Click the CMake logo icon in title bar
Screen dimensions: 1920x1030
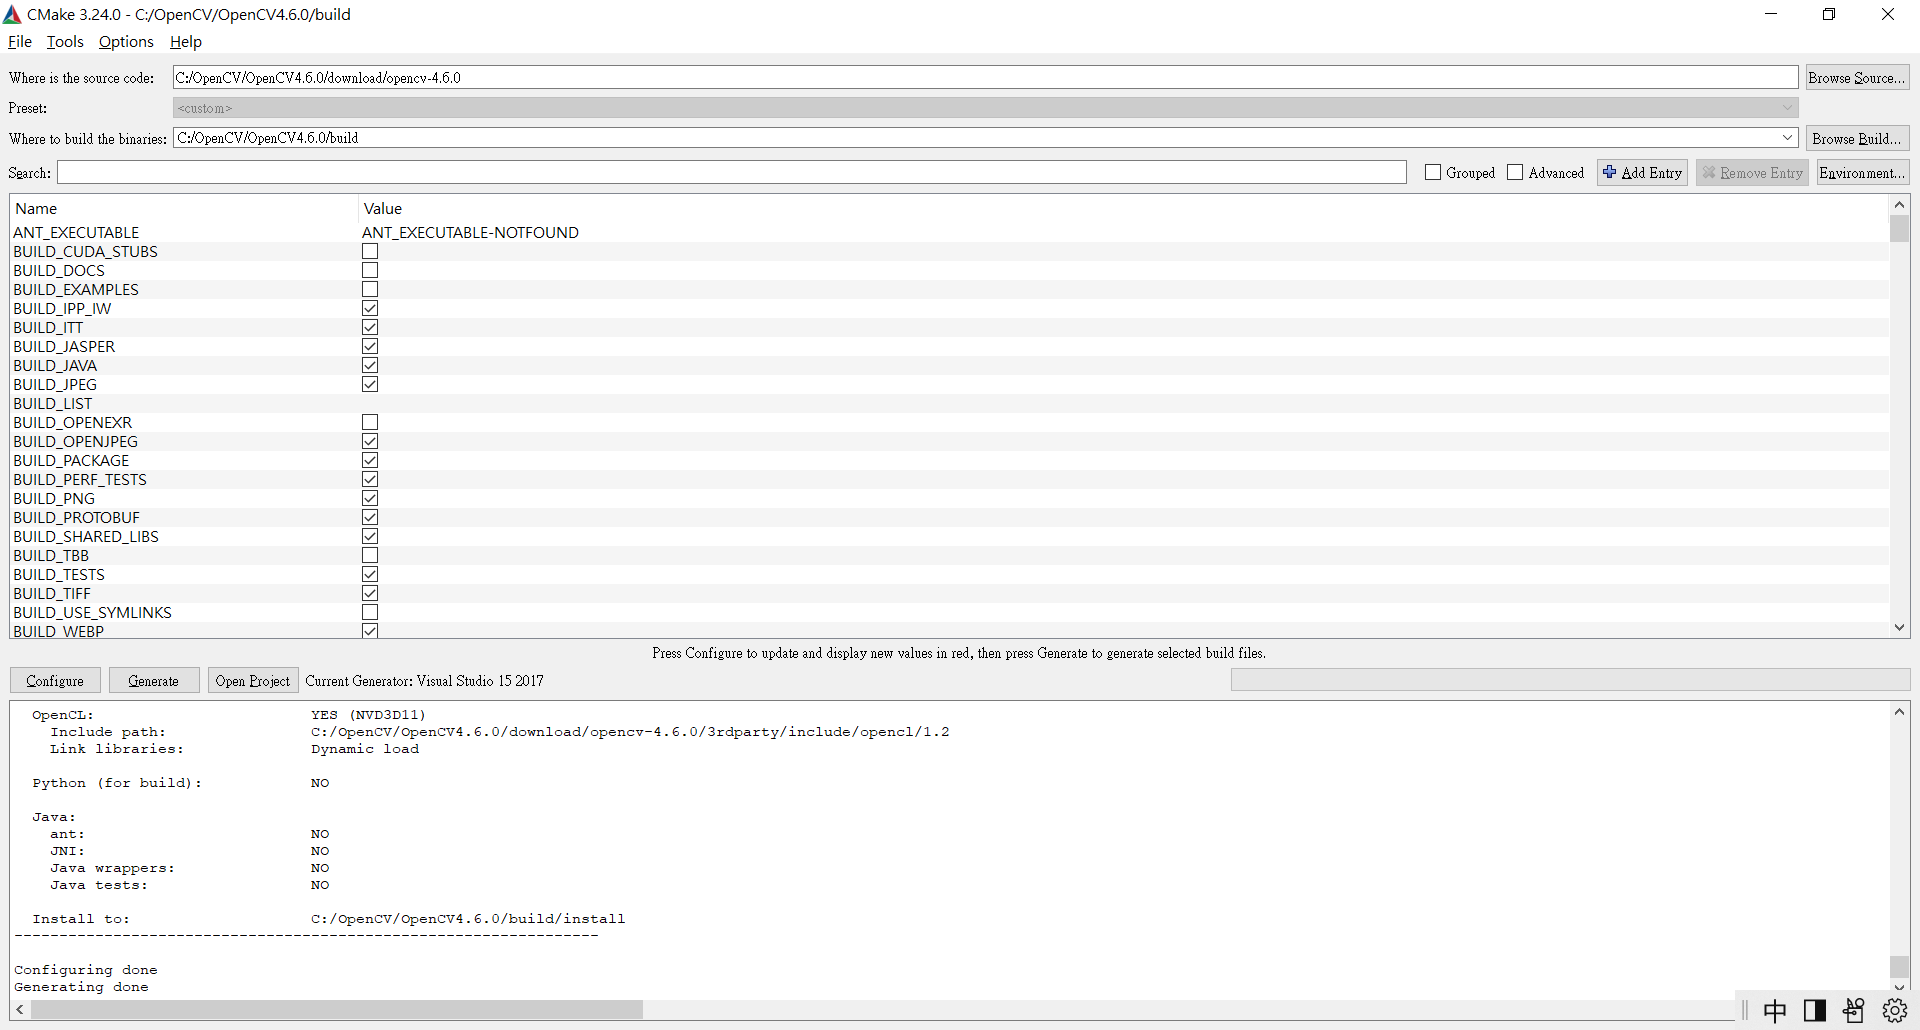point(12,14)
